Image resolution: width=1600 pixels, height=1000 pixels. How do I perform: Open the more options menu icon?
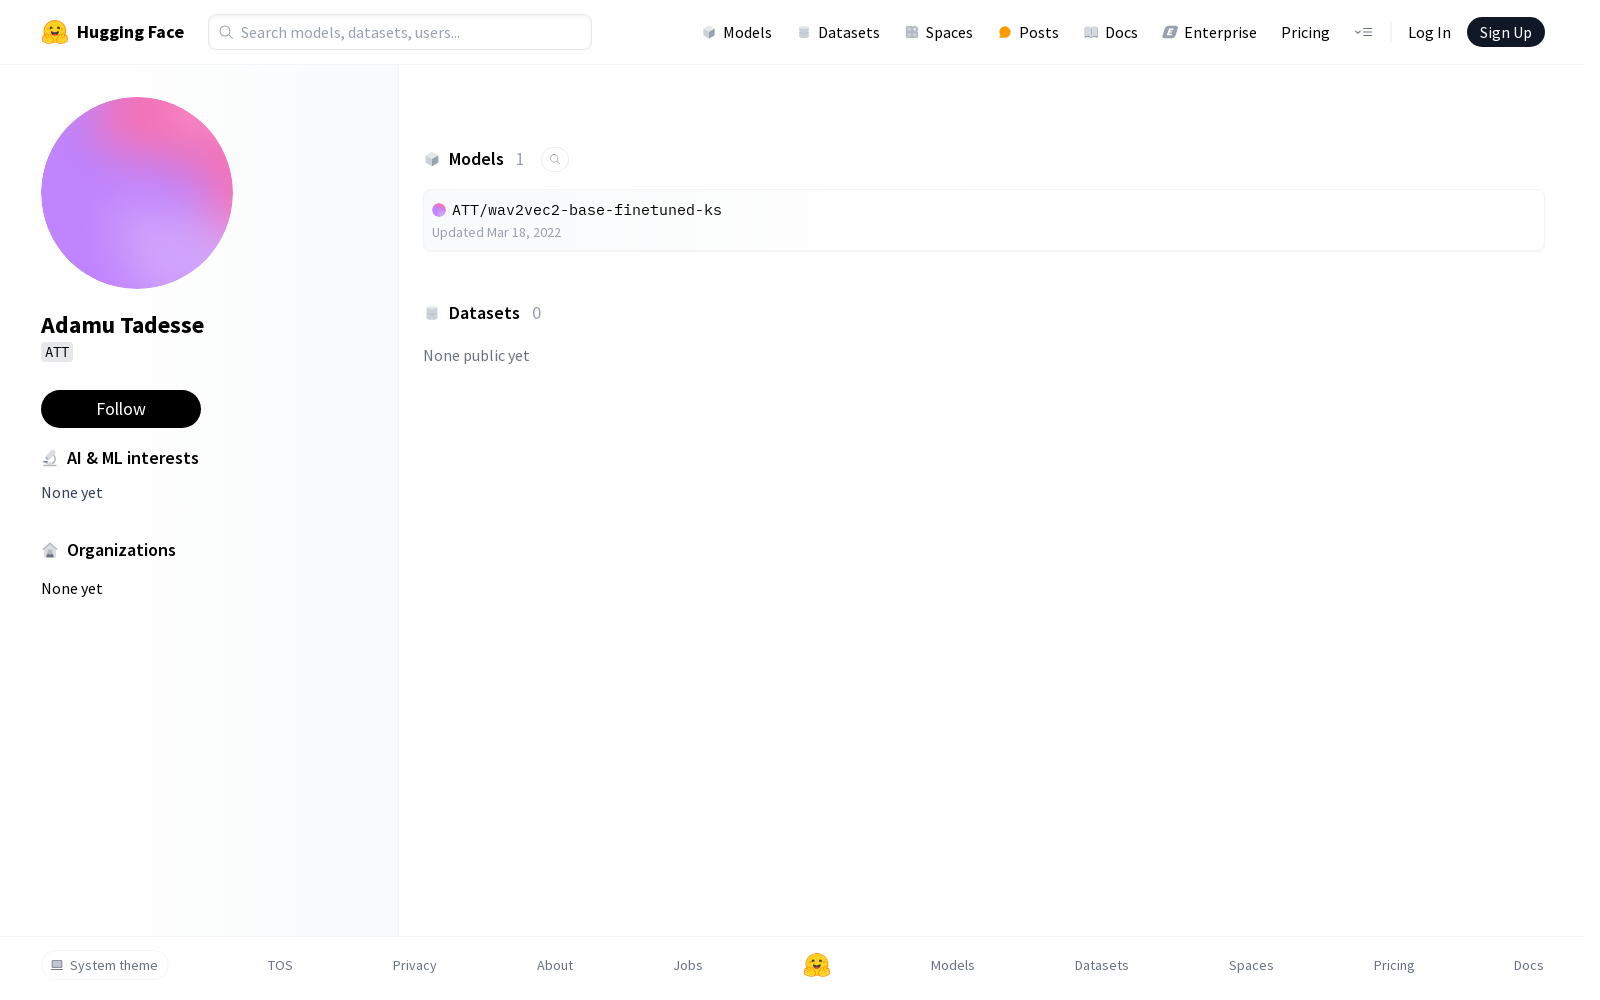pos(1363,32)
